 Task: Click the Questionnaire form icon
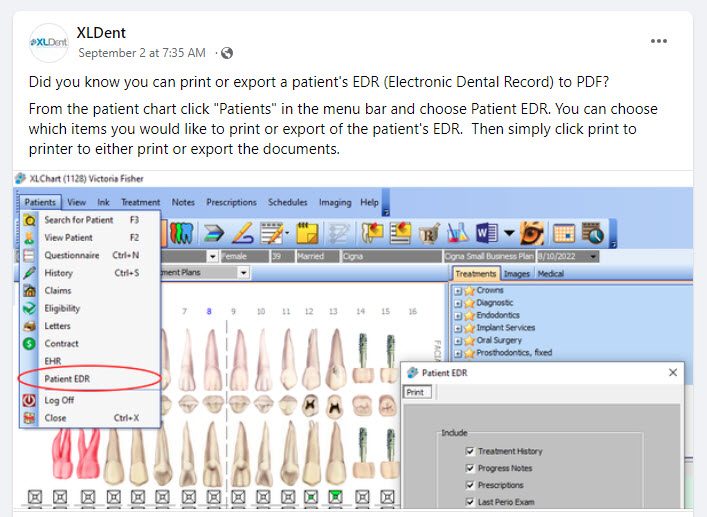(x=29, y=255)
